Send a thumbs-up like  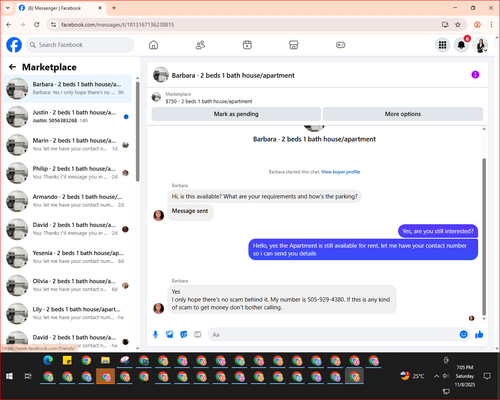479,334
